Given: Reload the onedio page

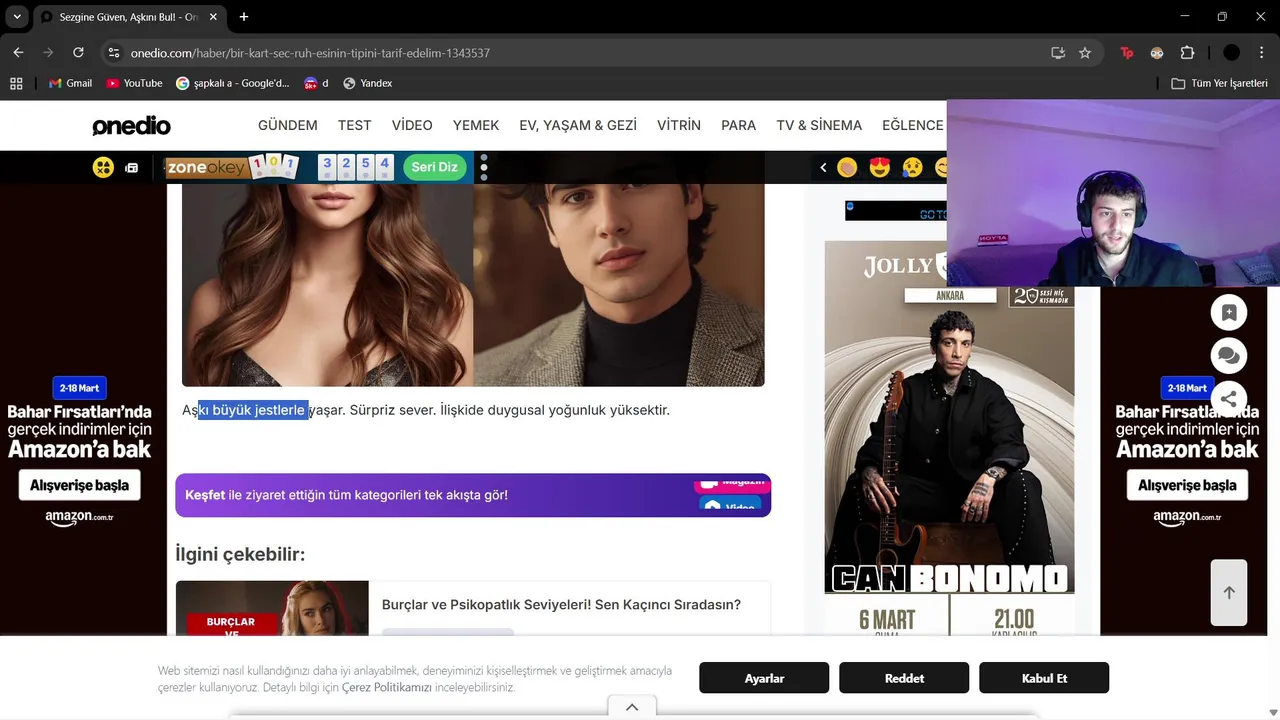Looking at the screenshot, I should point(78,53).
